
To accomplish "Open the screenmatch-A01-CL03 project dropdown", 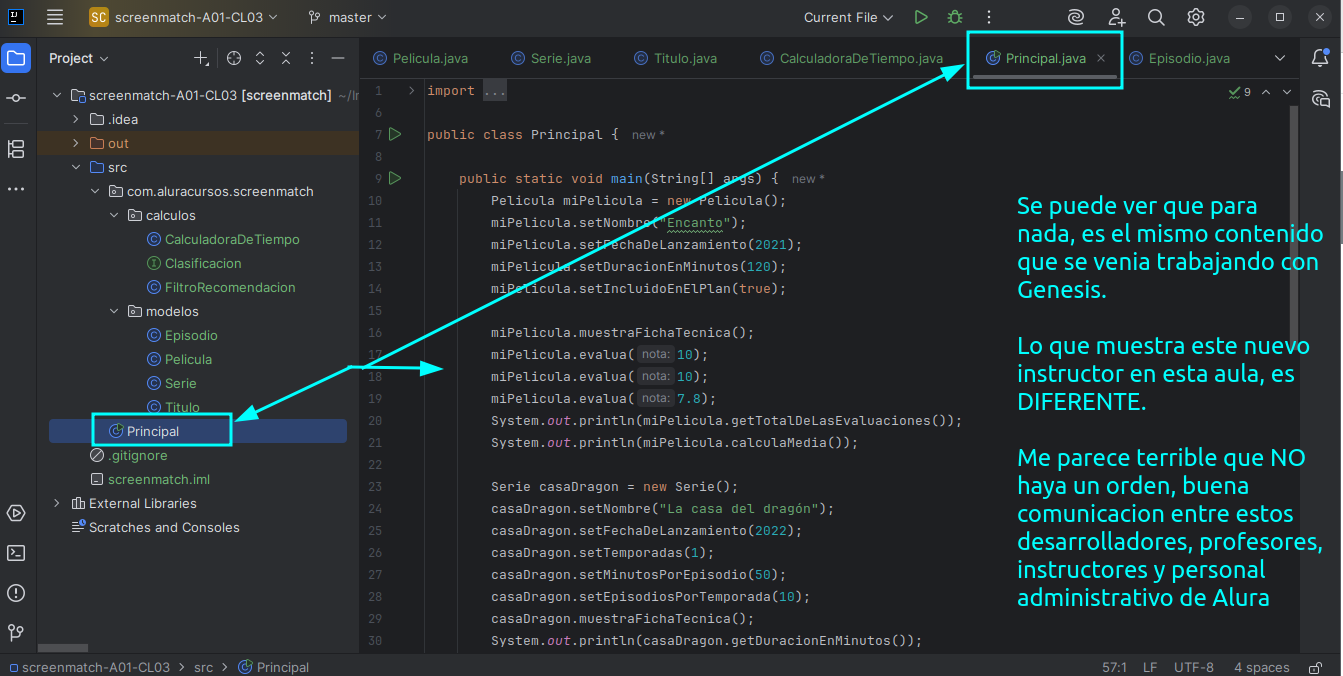I will pyautogui.click(x=184, y=17).
